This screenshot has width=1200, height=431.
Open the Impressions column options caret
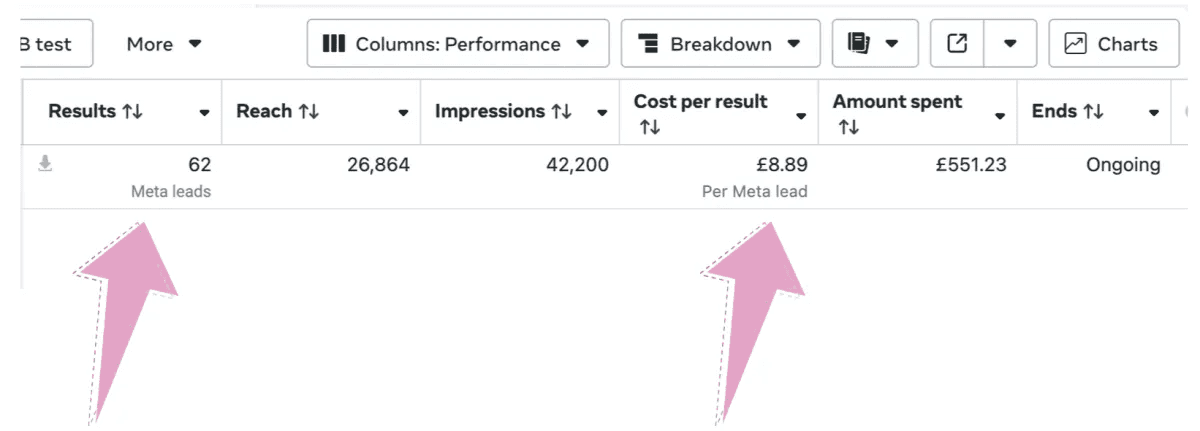coord(602,113)
